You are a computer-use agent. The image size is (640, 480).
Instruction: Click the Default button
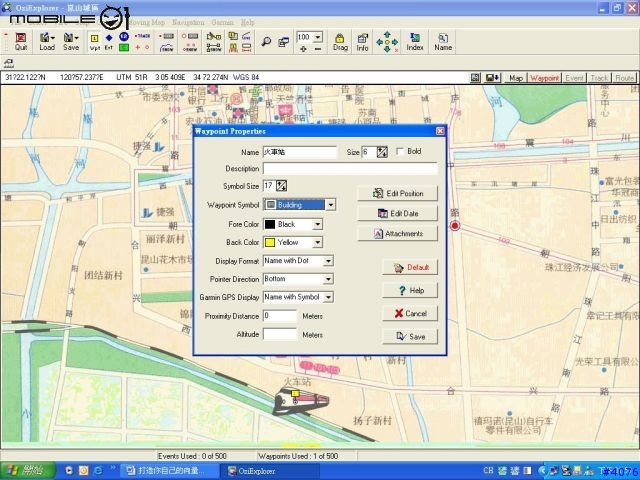[410, 267]
